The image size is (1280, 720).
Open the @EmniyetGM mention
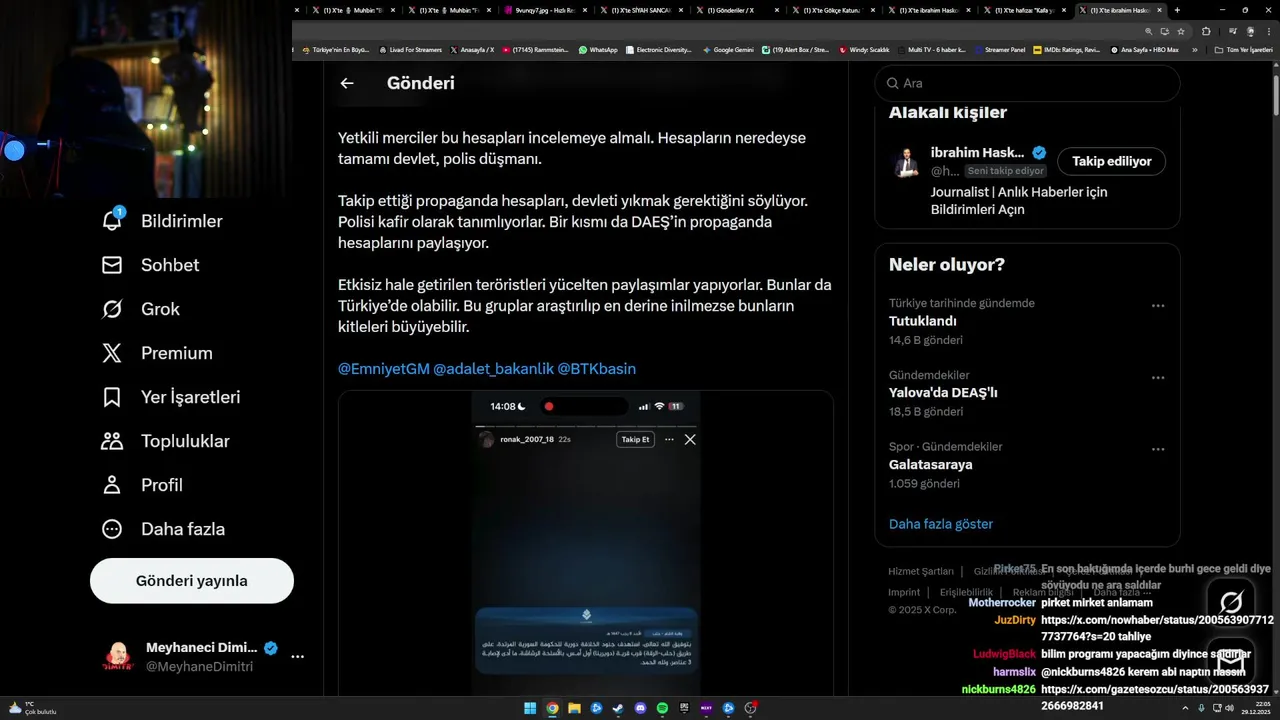point(384,369)
